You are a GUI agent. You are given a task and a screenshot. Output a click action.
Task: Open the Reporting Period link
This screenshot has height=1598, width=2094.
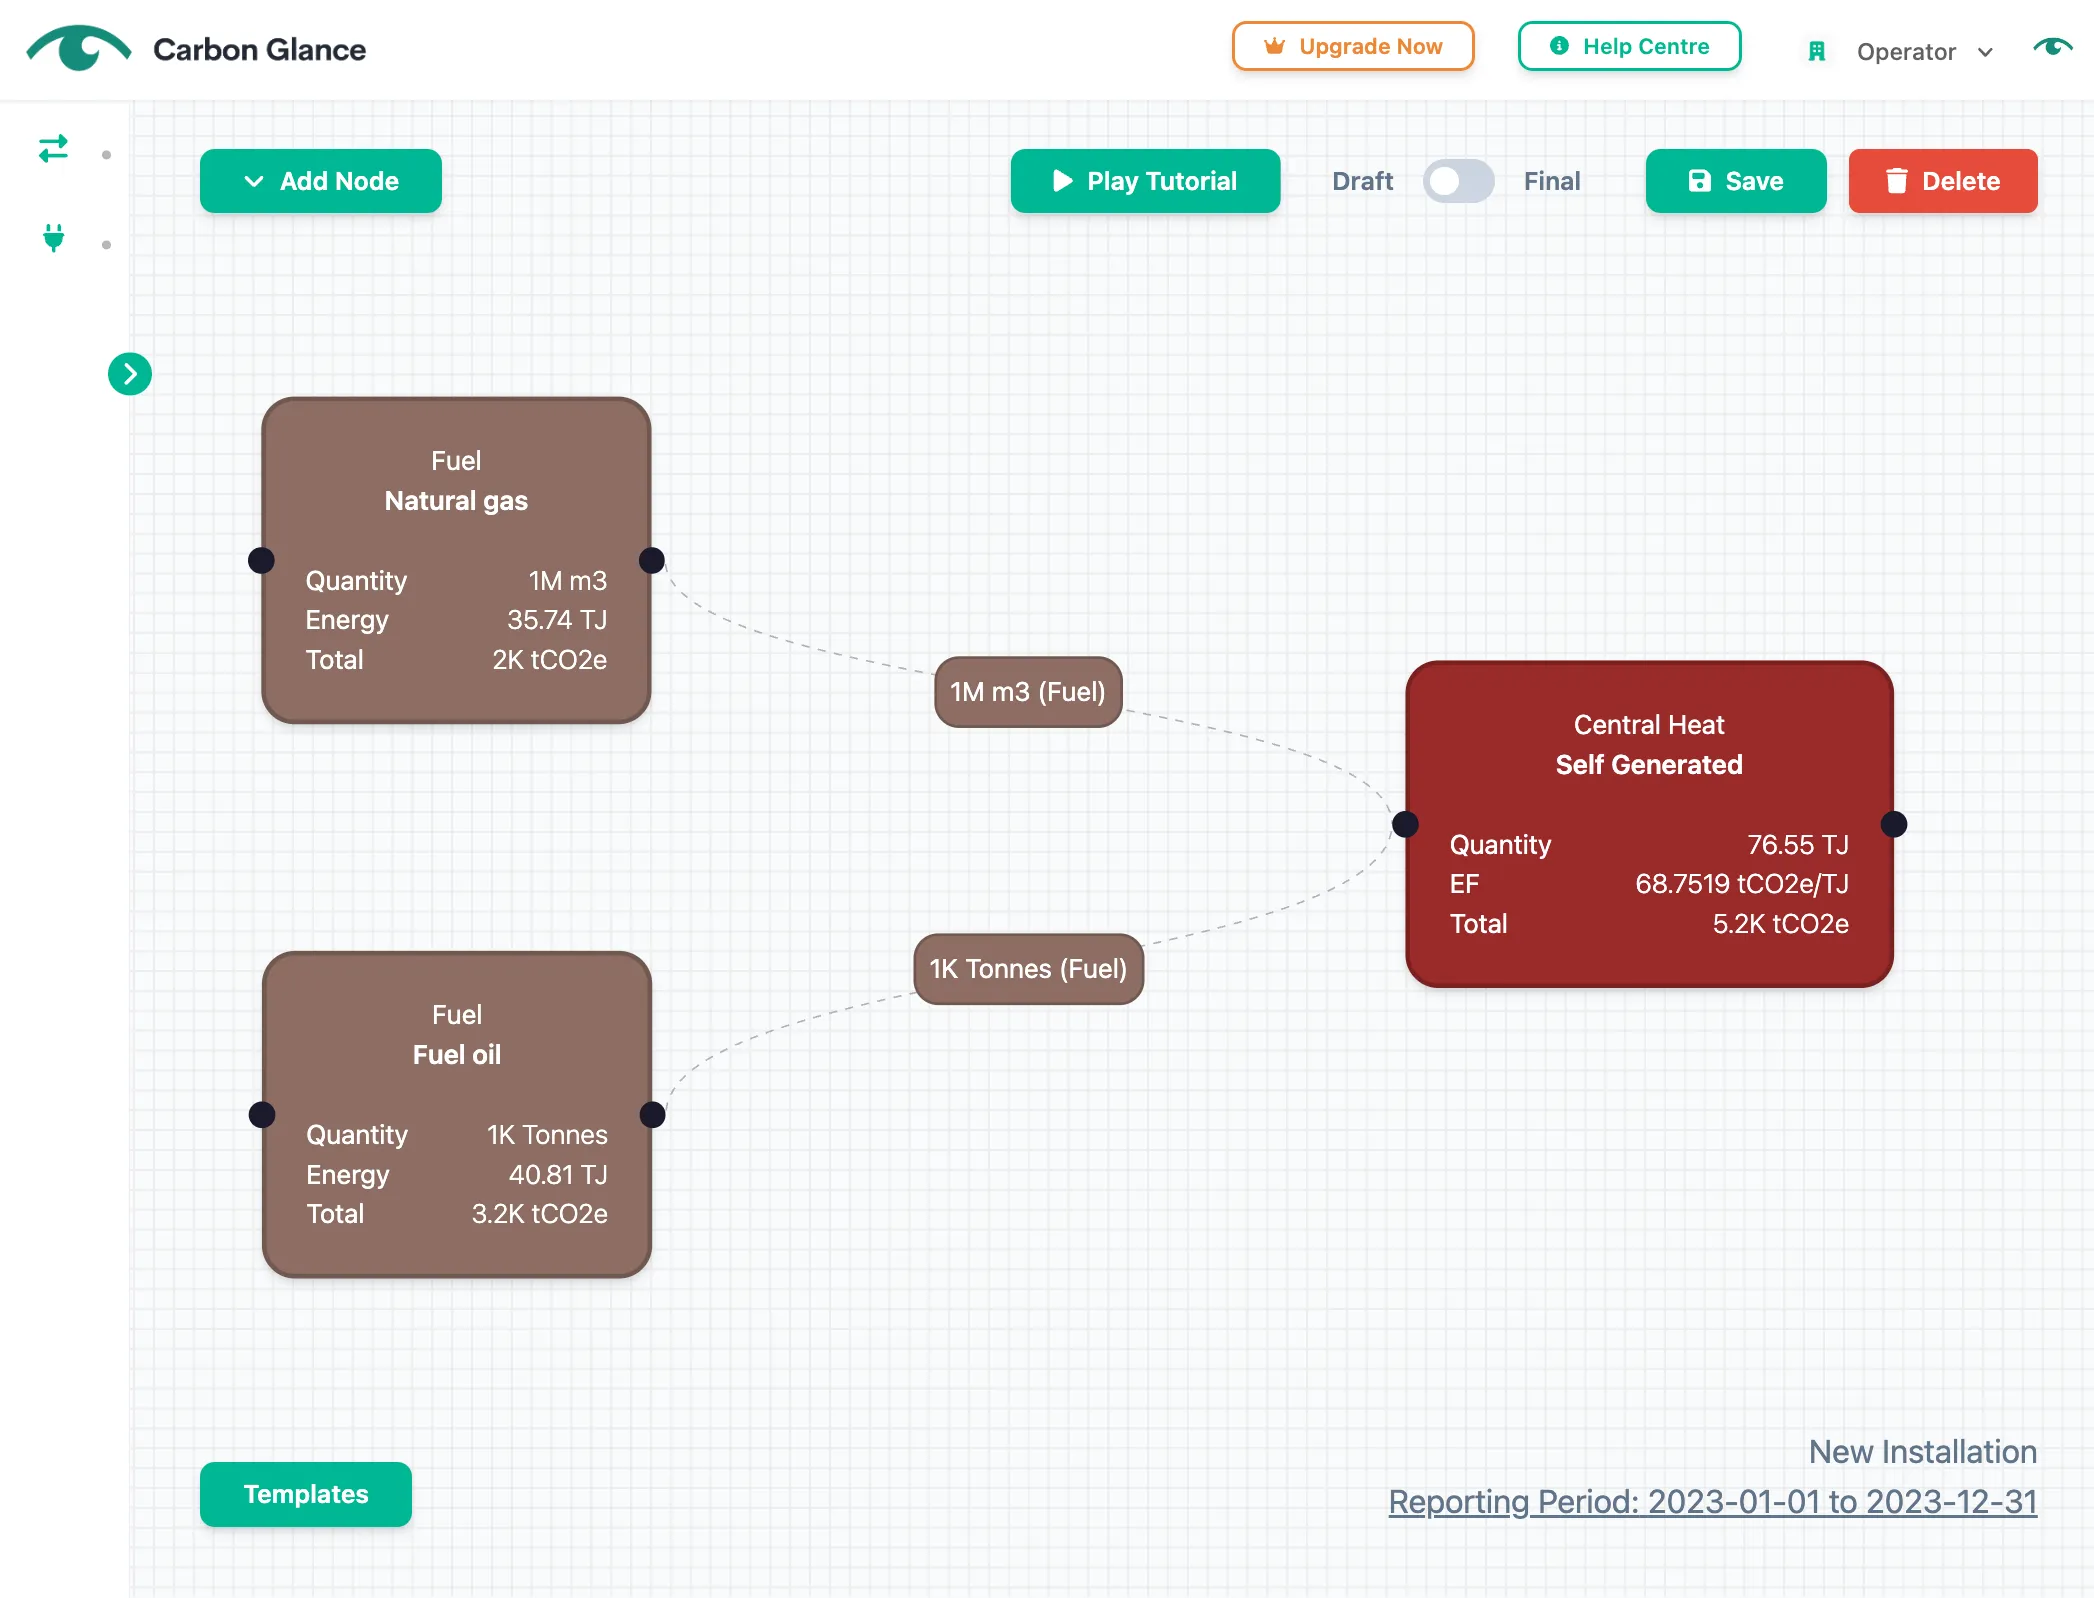point(1713,1501)
